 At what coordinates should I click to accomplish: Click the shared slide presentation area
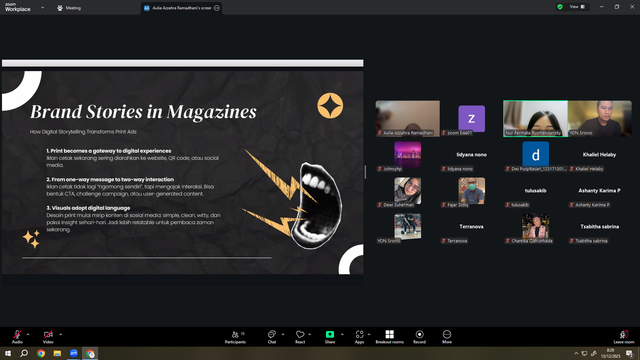tap(182, 172)
